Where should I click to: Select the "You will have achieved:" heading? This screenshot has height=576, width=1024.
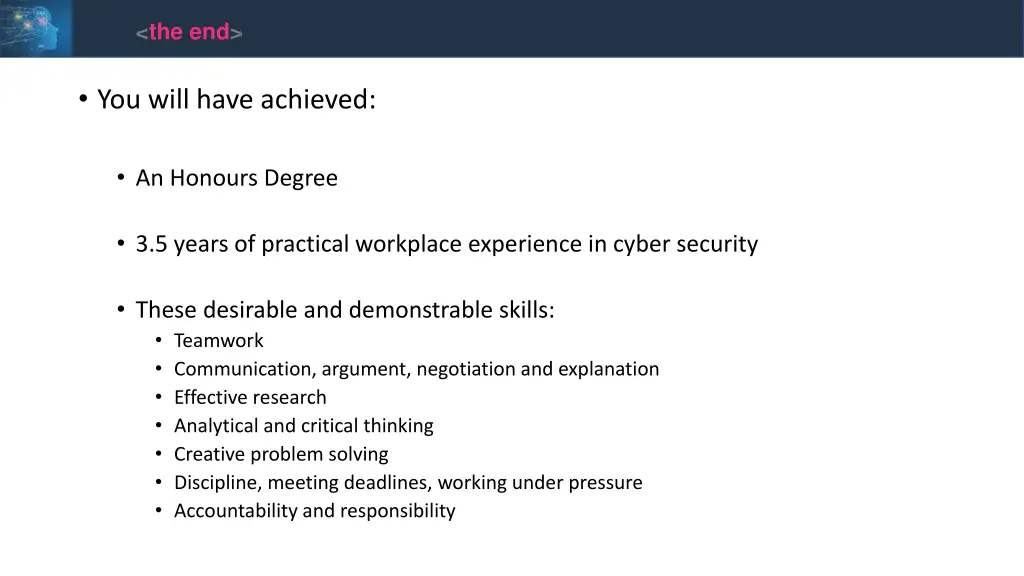[x=236, y=99]
